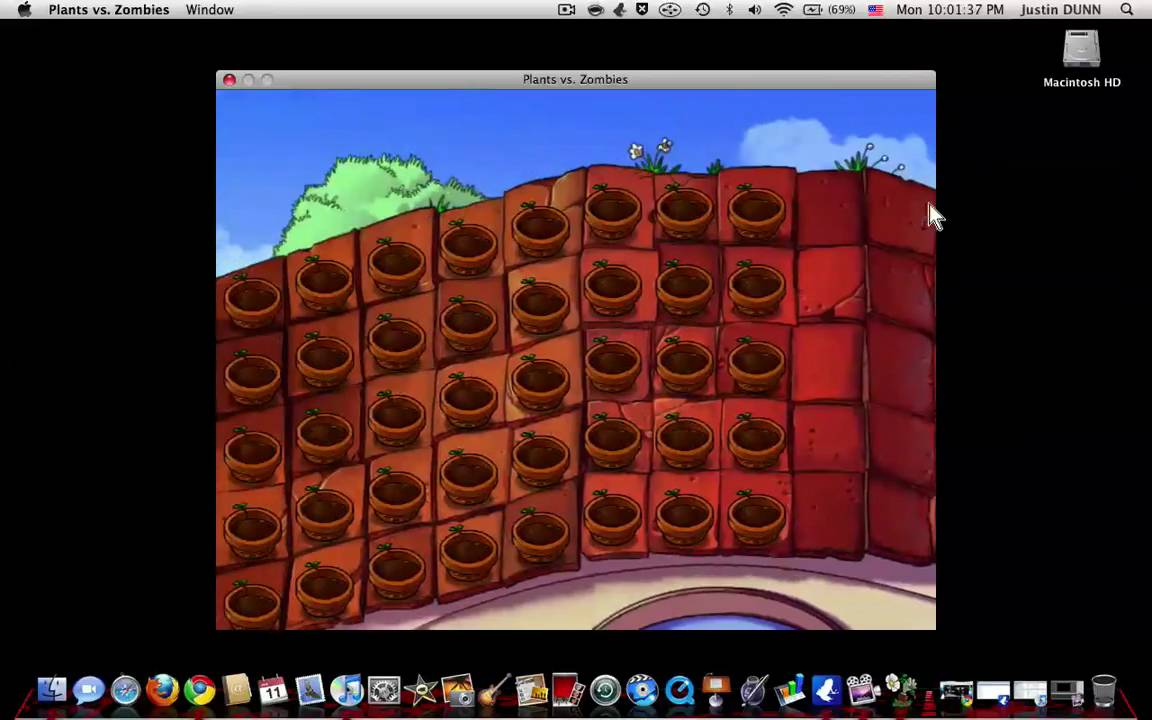Screen dimensions: 1152x720
Task: Restore minimized Chrome window from Dock
Action: pyautogui.click(x=957, y=693)
